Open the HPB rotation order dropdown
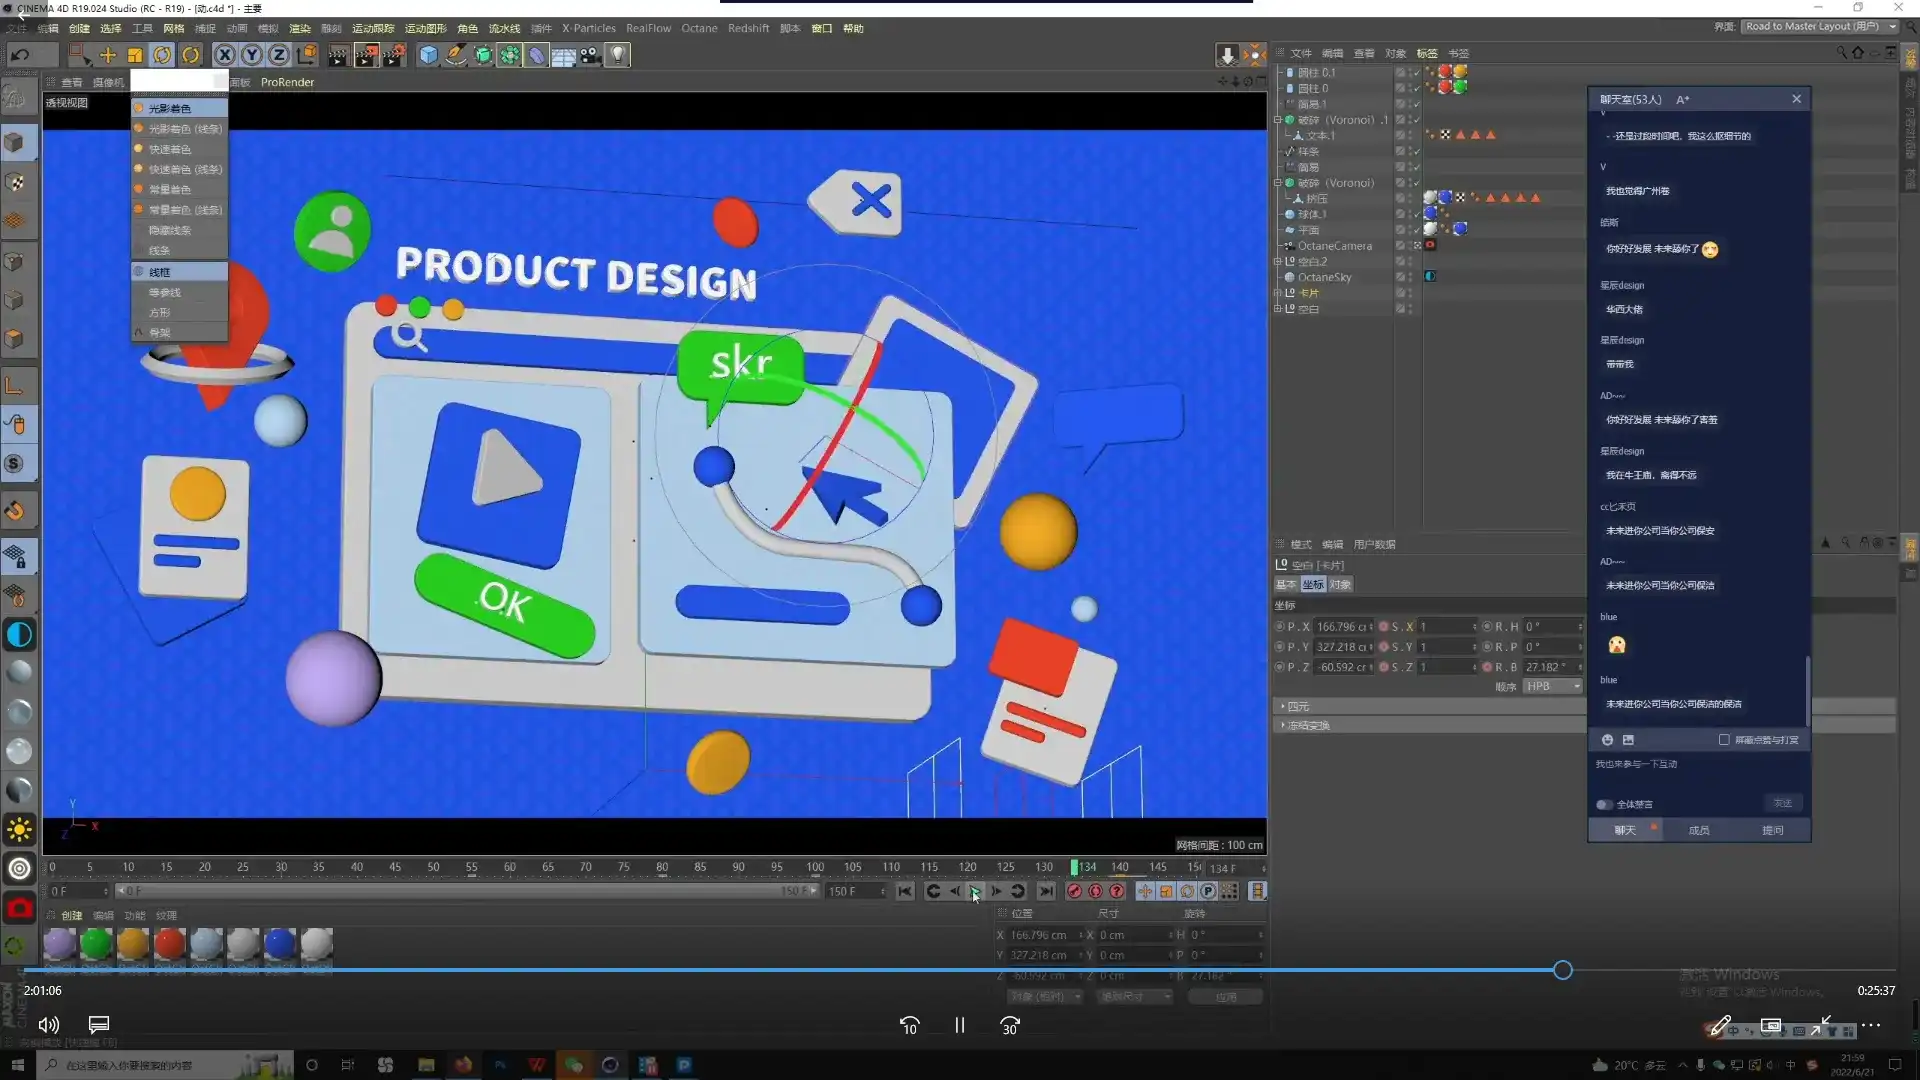Image resolution: width=1920 pixels, height=1080 pixels. pos(1552,686)
